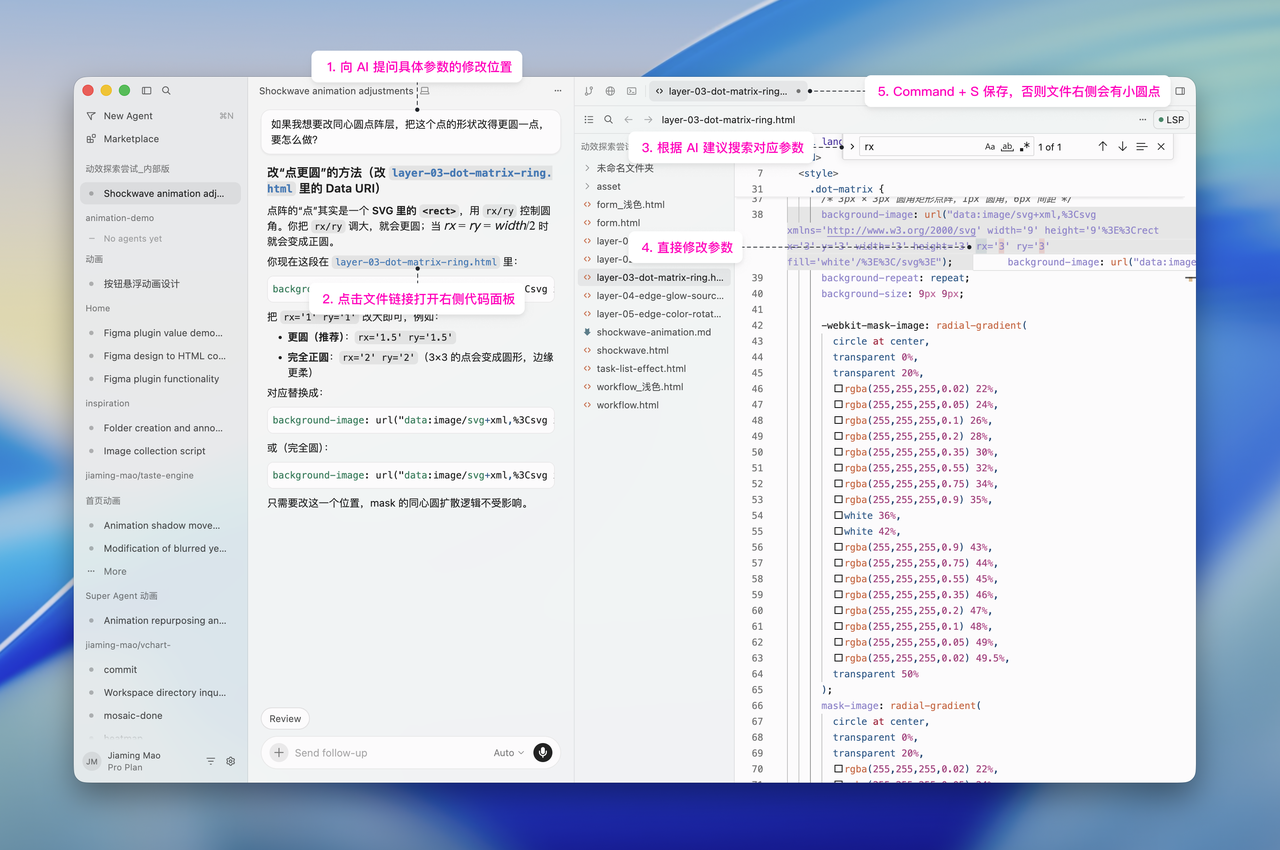1280x850 pixels.
Task: Open Folder creation and anno... conversation
Action: tap(161, 428)
